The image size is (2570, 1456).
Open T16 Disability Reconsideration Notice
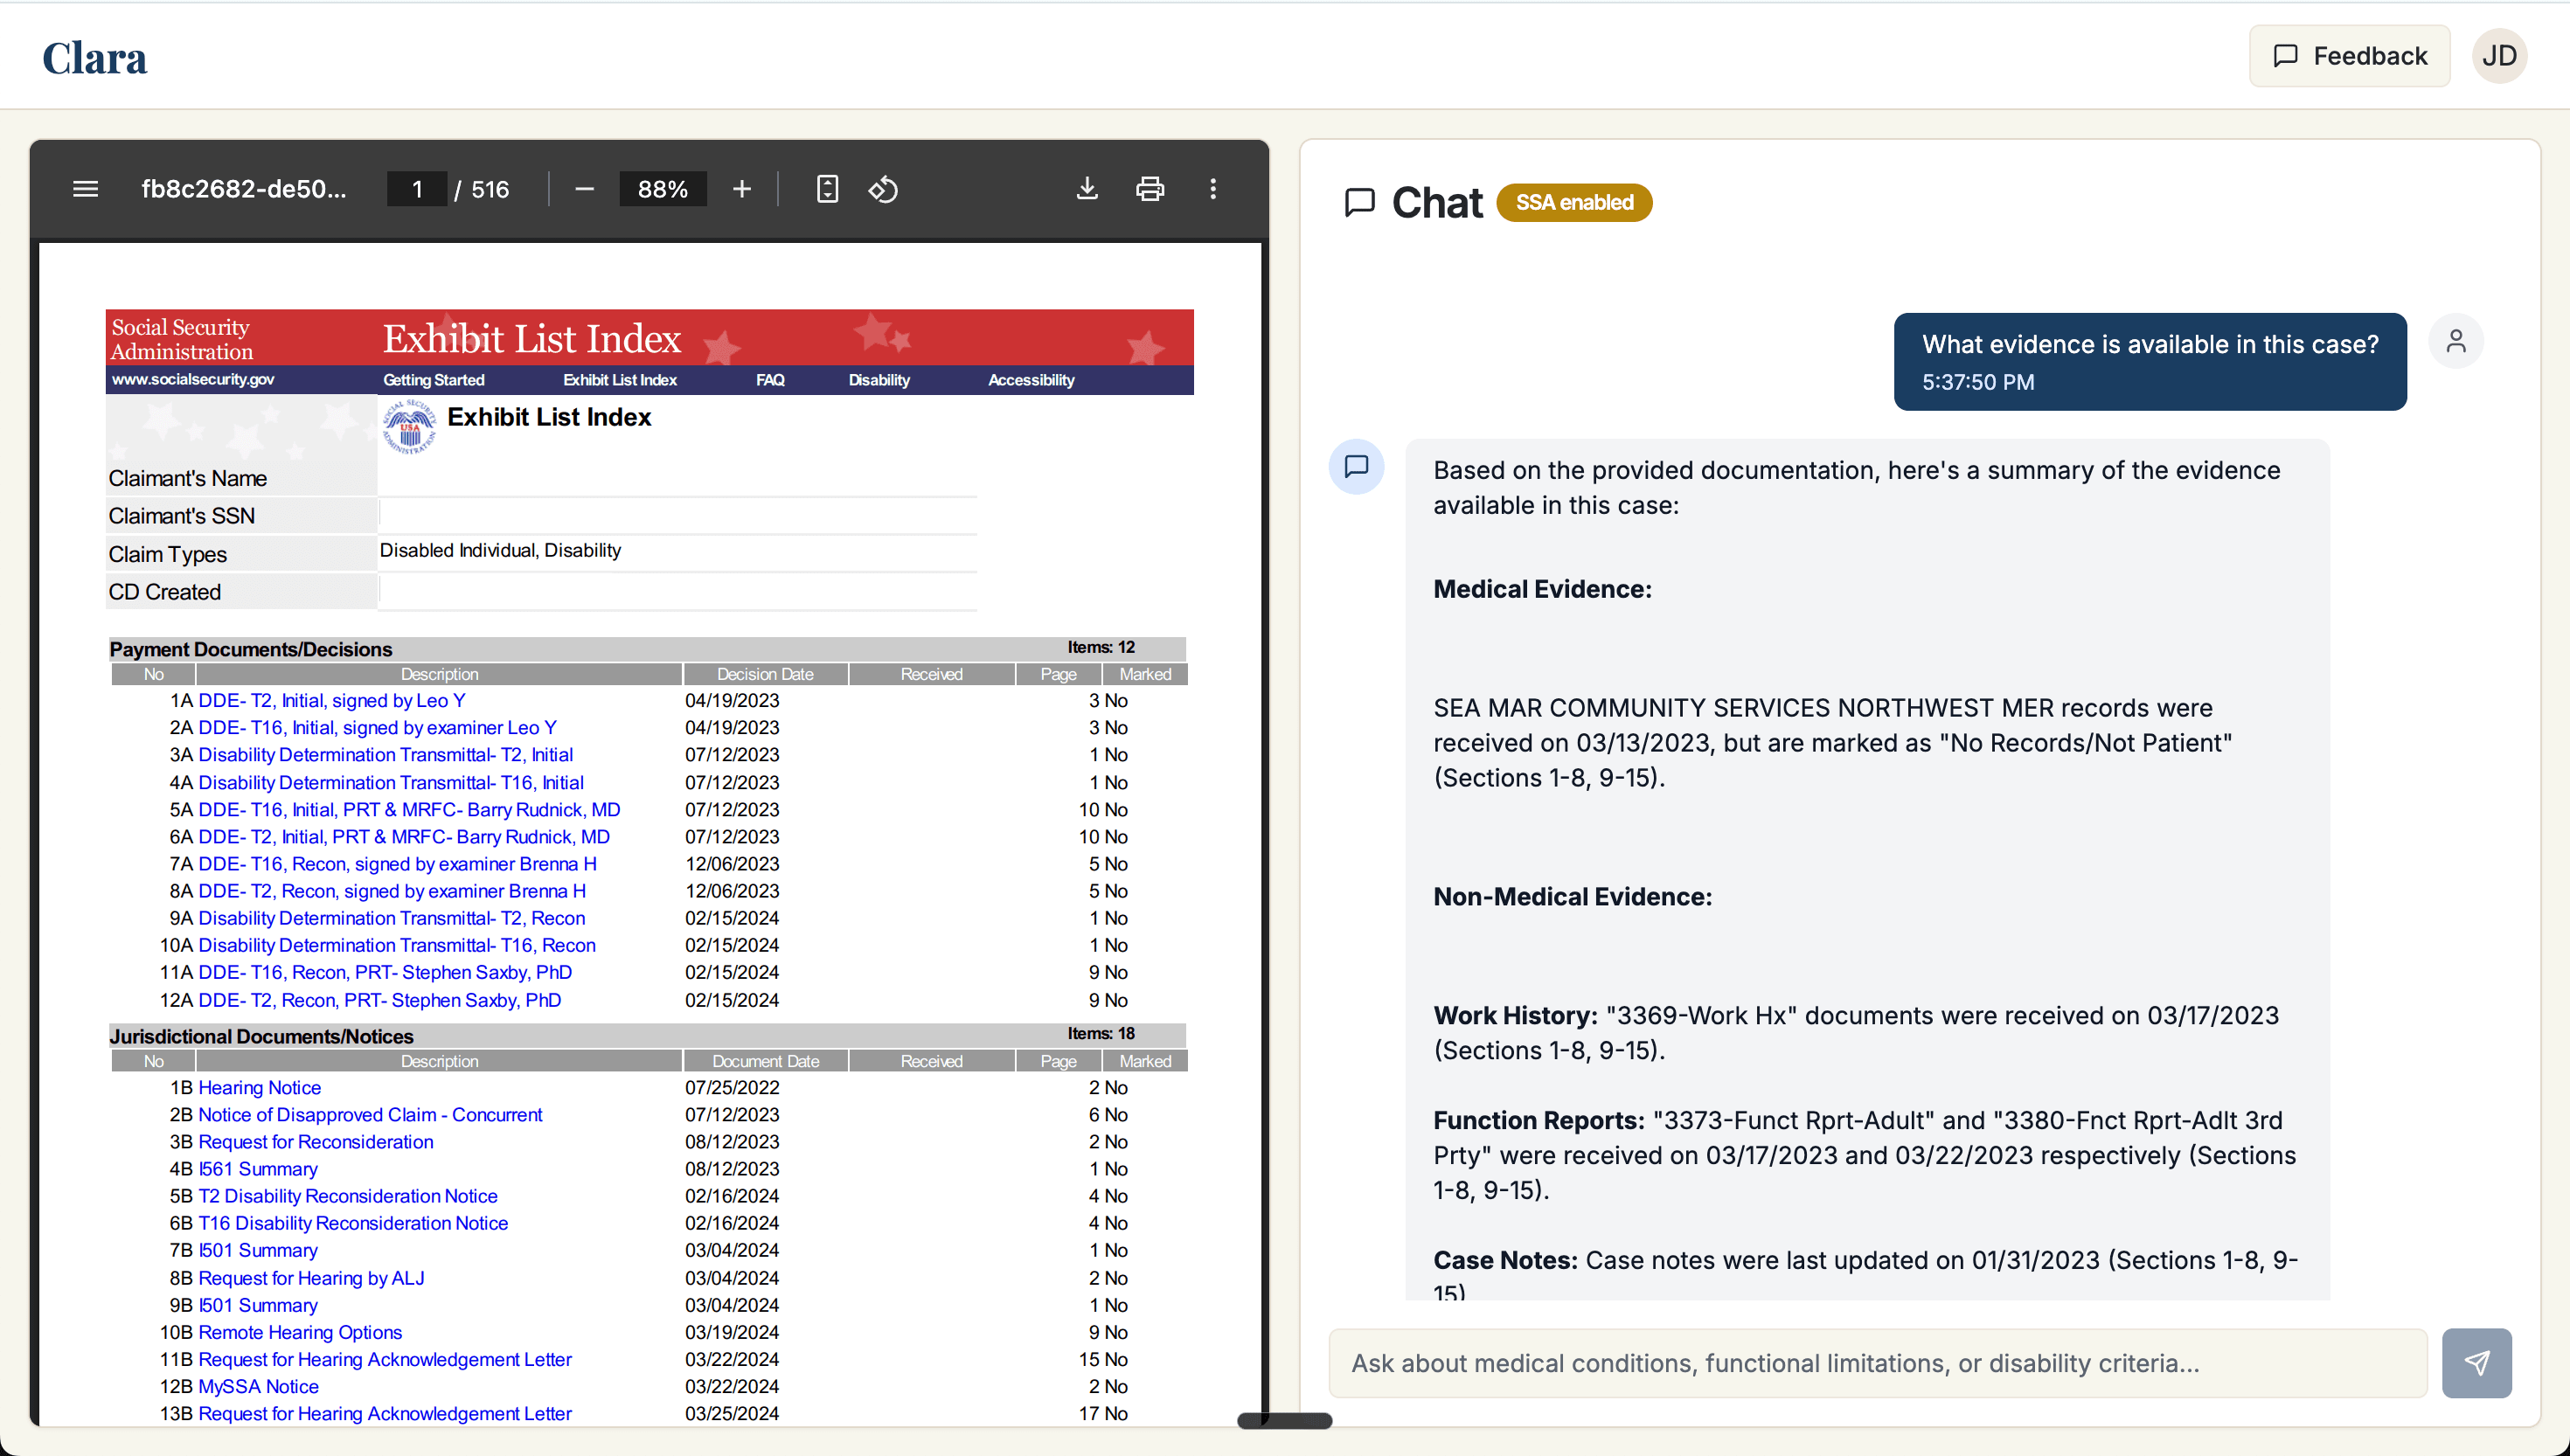click(353, 1222)
